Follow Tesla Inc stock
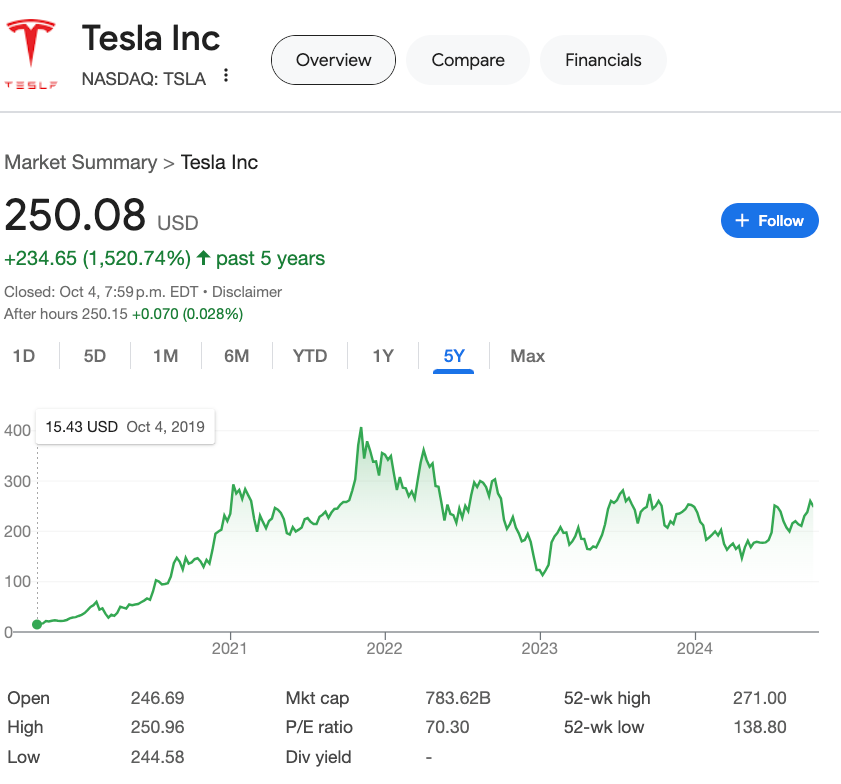Image resolution: width=841 pixels, height=784 pixels. pyautogui.click(x=769, y=221)
